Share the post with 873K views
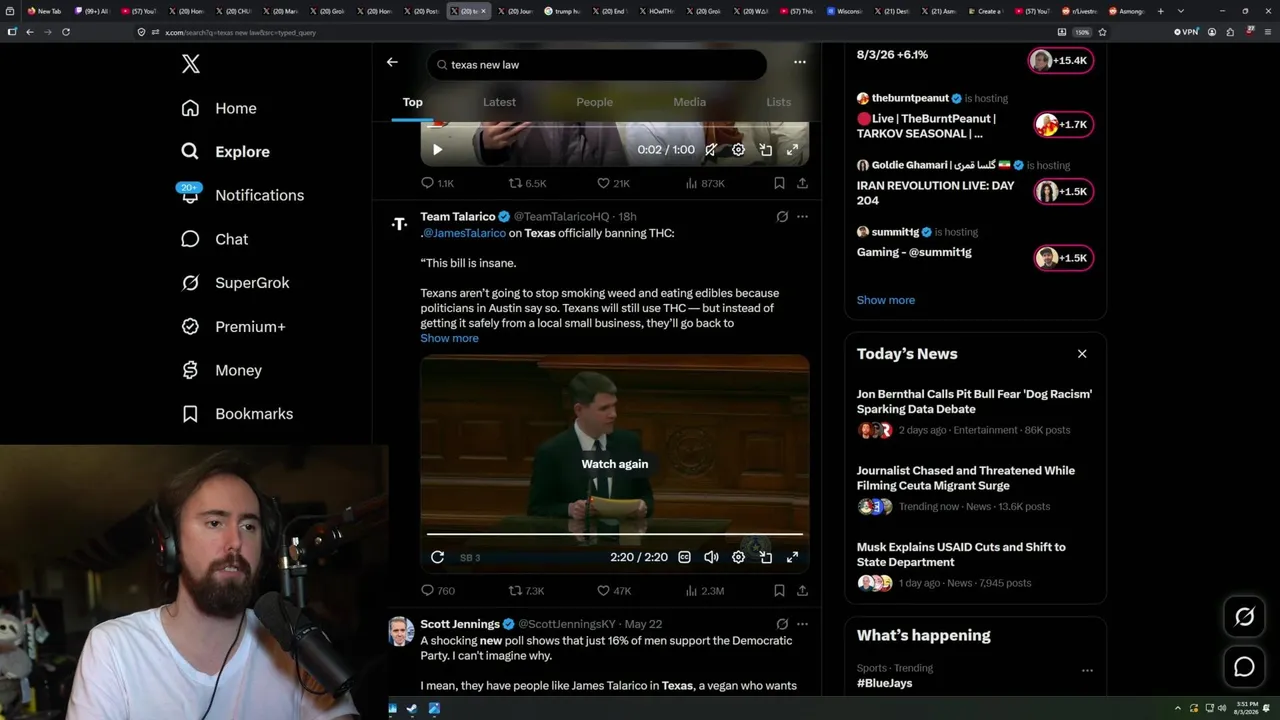The height and width of the screenshot is (720, 1280). click(x=802, y=183)
